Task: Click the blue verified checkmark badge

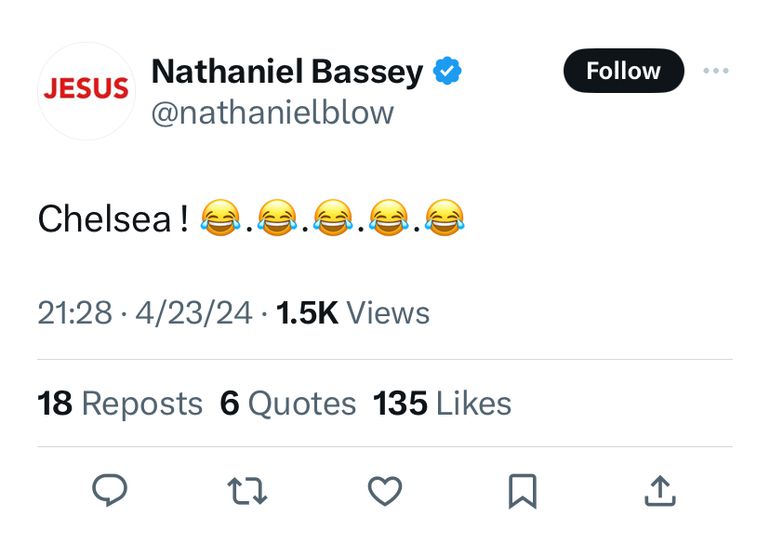Action: tap(447, 73)
